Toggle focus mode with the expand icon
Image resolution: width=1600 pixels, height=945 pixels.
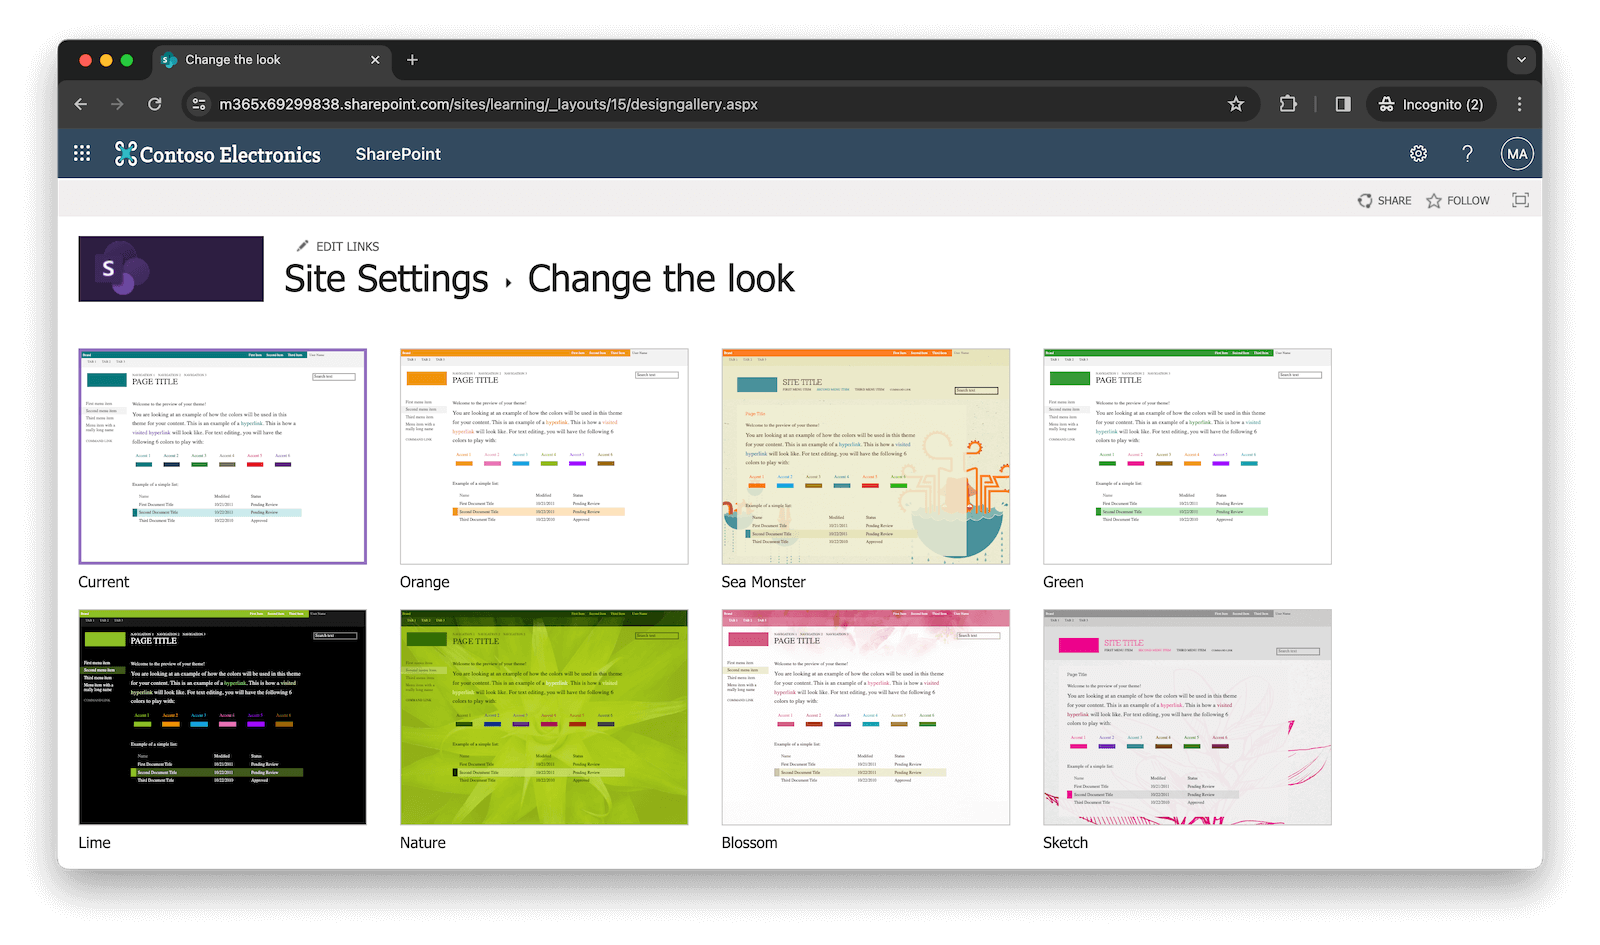coord(1520,199)
